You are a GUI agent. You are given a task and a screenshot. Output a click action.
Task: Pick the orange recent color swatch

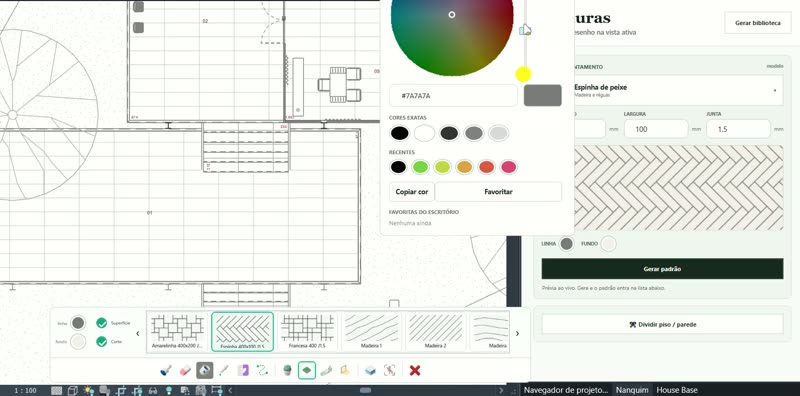click(x=464, y=167)
